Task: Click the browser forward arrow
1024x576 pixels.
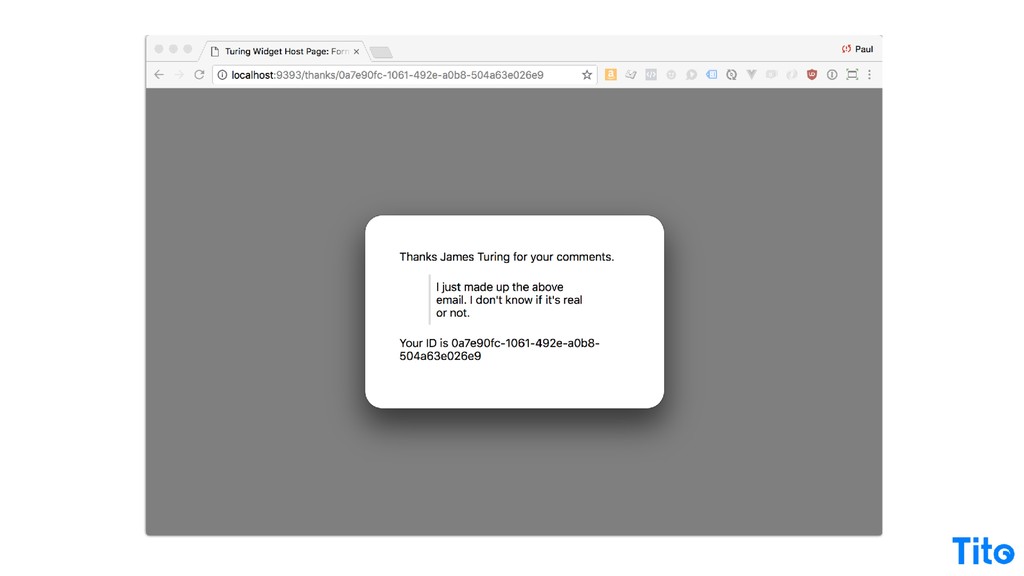Action: click(179, 74)
